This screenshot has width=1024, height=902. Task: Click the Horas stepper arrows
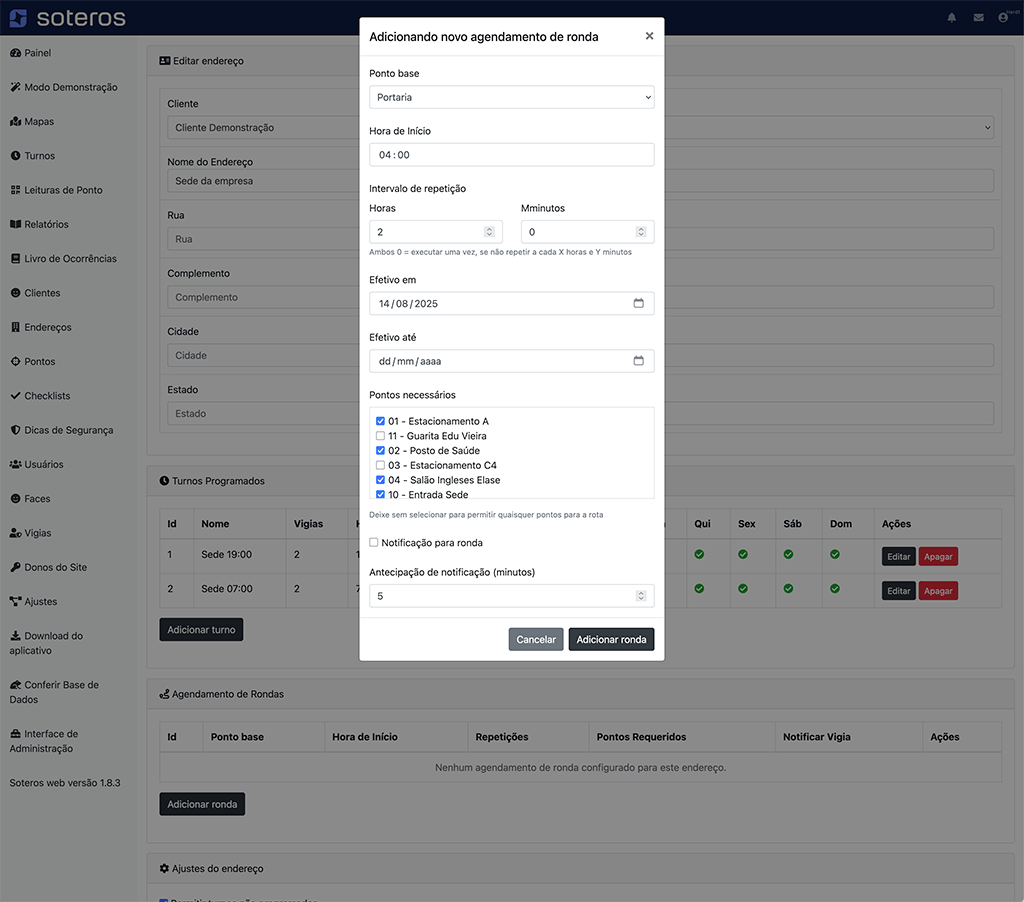489,232
